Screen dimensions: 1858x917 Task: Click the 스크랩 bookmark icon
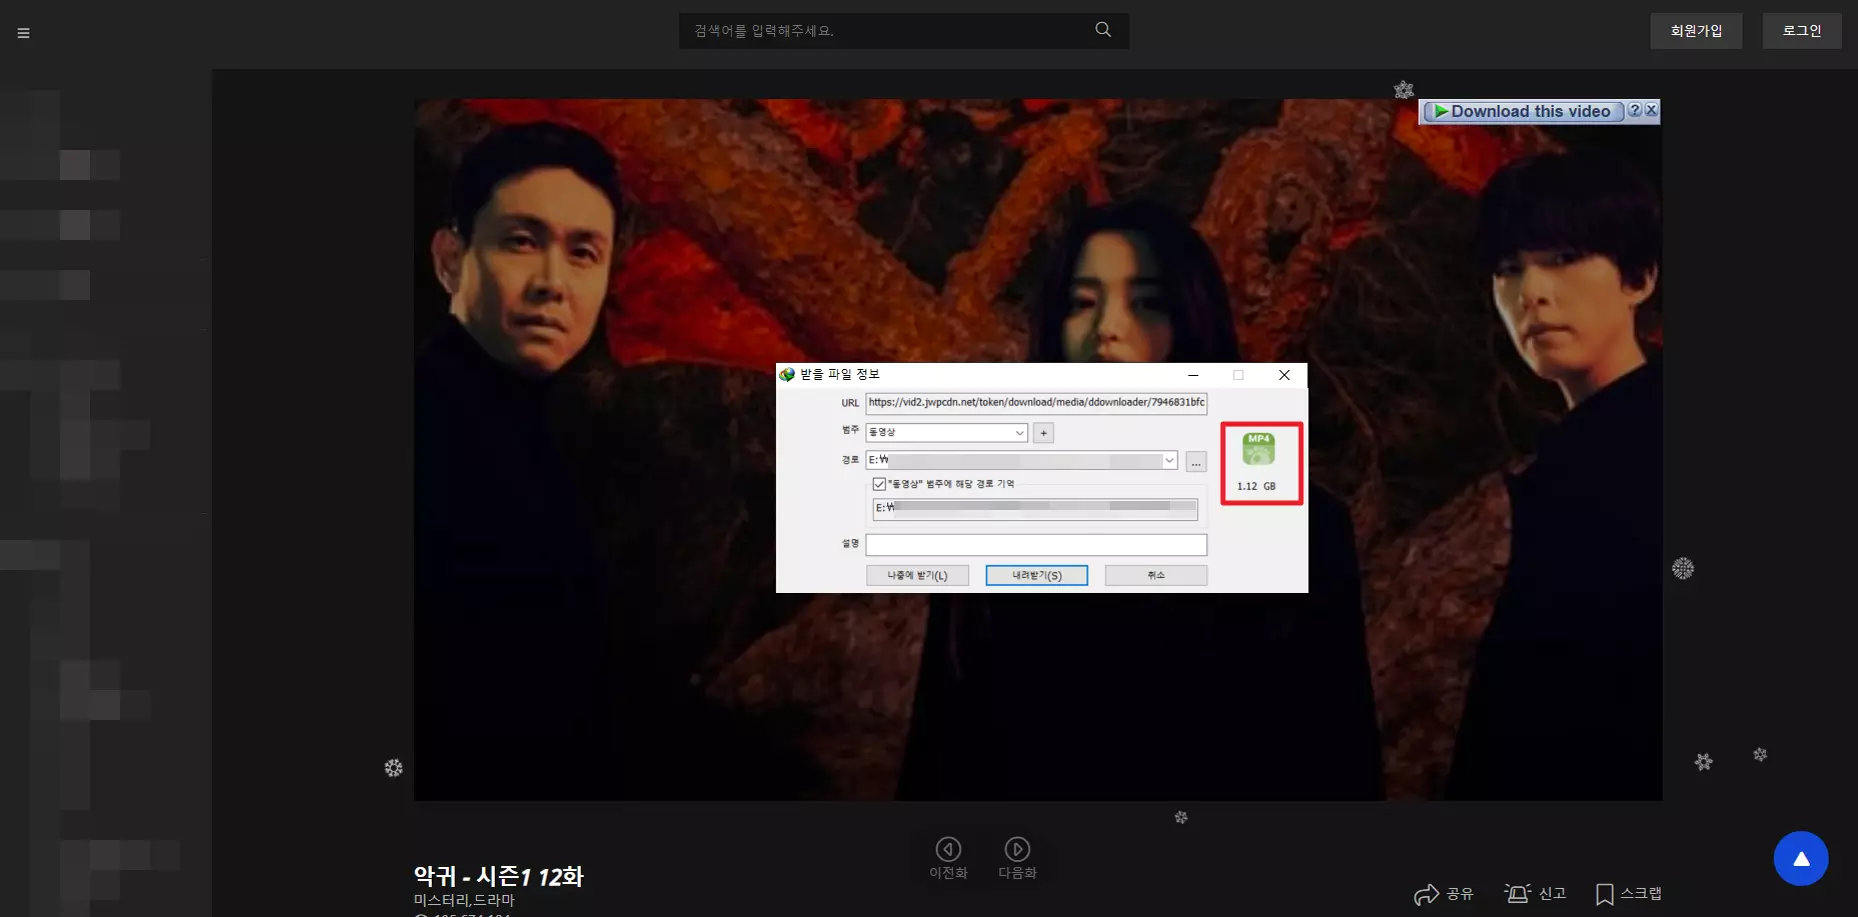click(x=1605, y=894)
